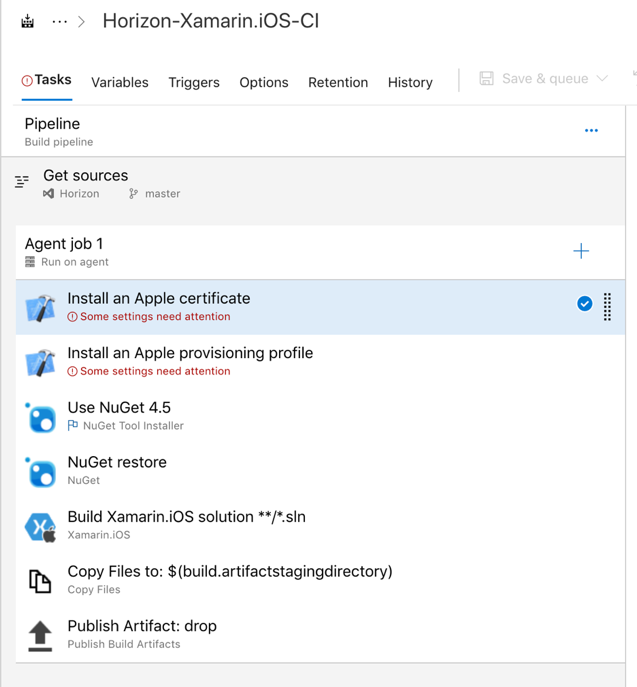Select Install an Apple provisioning profile task
The image size is (637, 687).
(320, 362)
